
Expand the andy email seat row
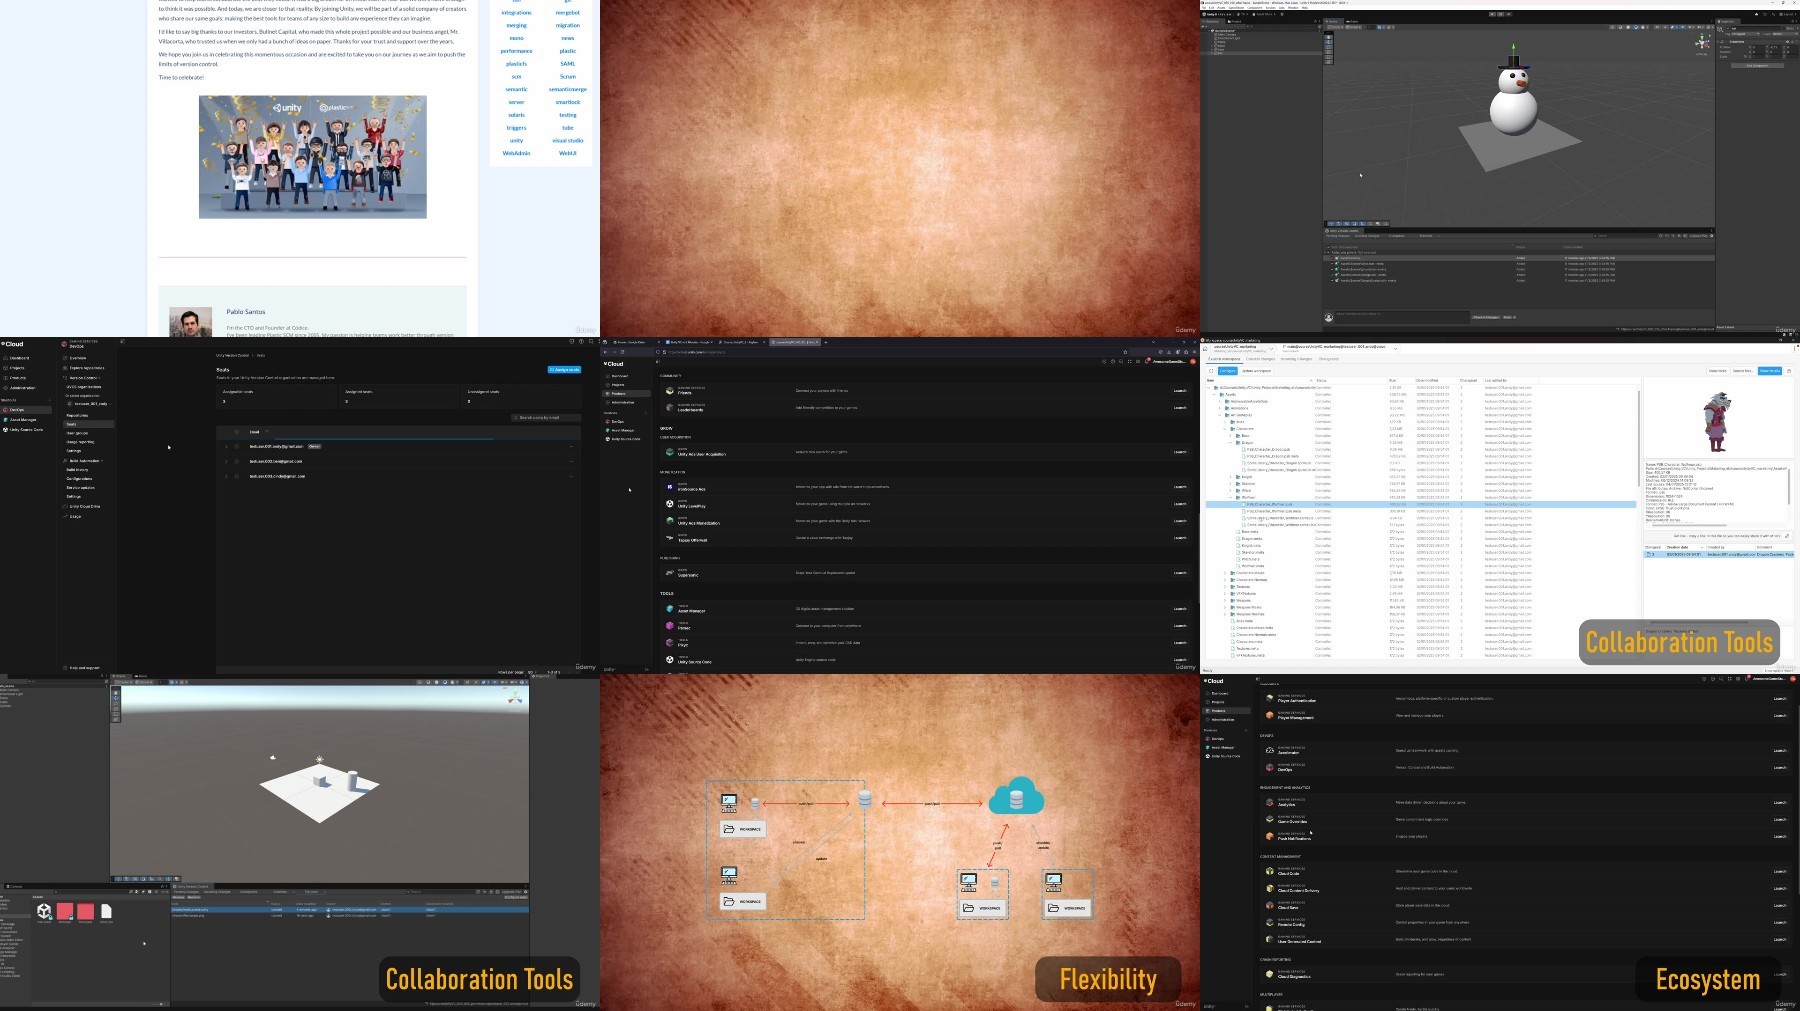(226, 446)
